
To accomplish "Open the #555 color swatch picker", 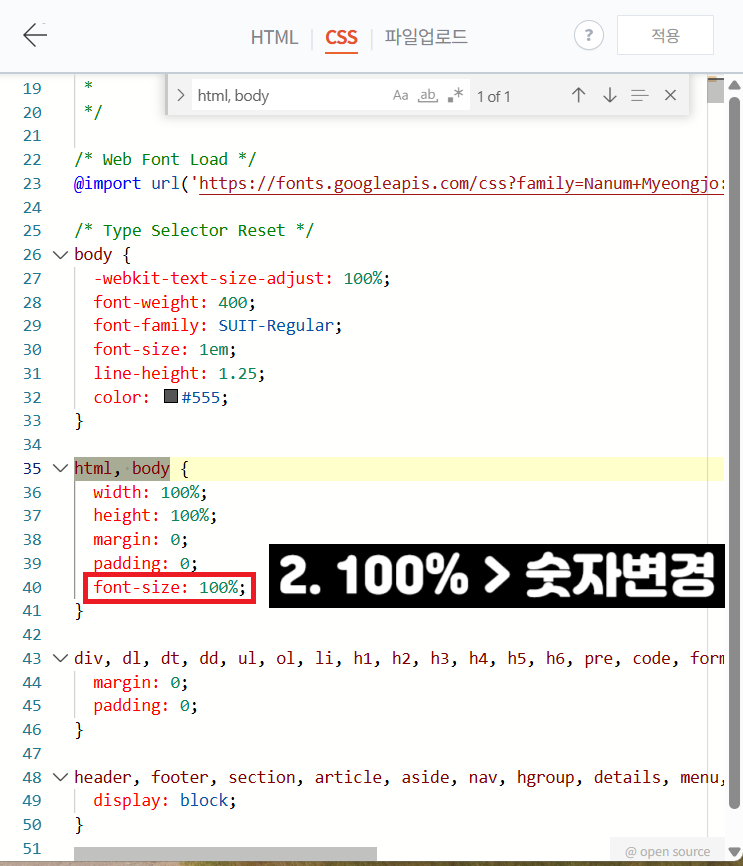I will tap(171, 396).
